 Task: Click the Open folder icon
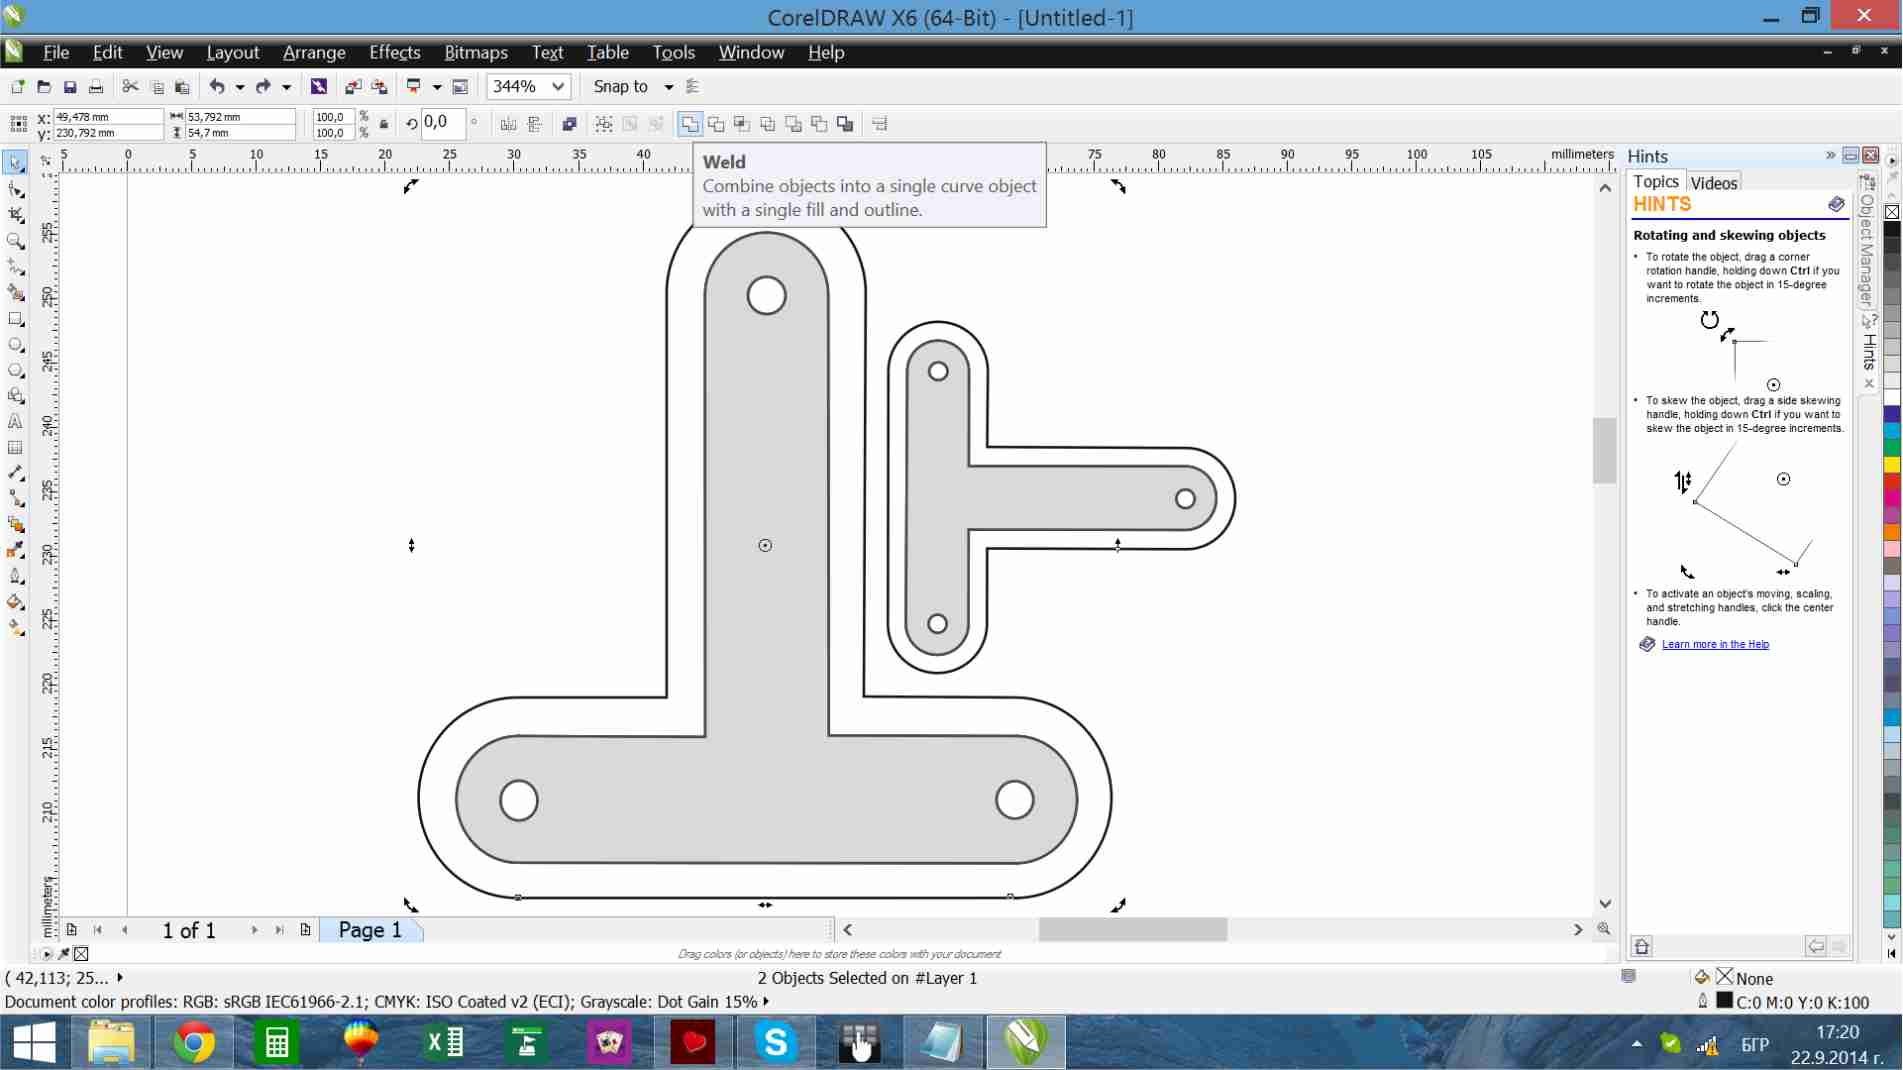44,87
